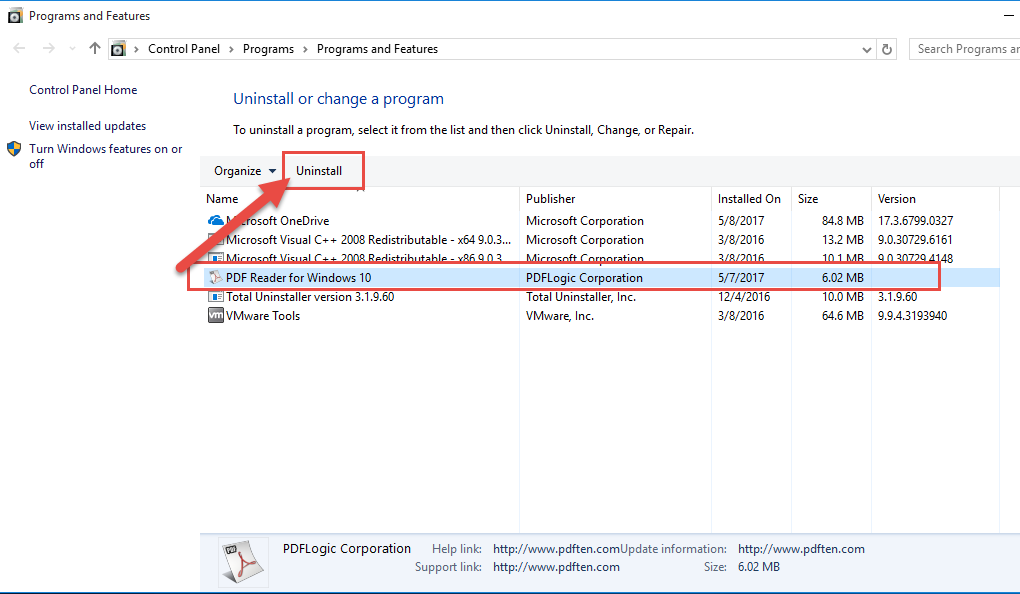Click the Total Uninstaller program icon
Viewport: 1020px width, 594px height.
(x=215, y=297)
